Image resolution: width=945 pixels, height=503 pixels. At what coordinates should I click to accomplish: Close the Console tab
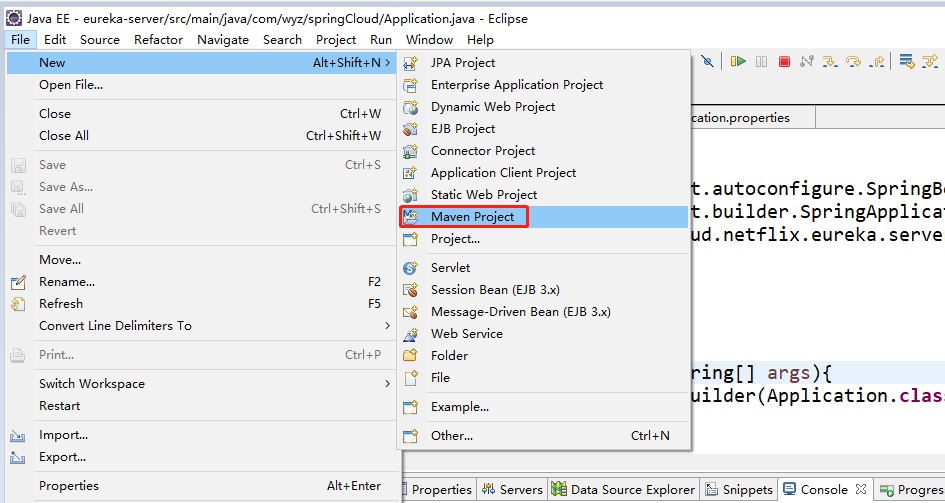pyautogui.click(x=861, y=489)
